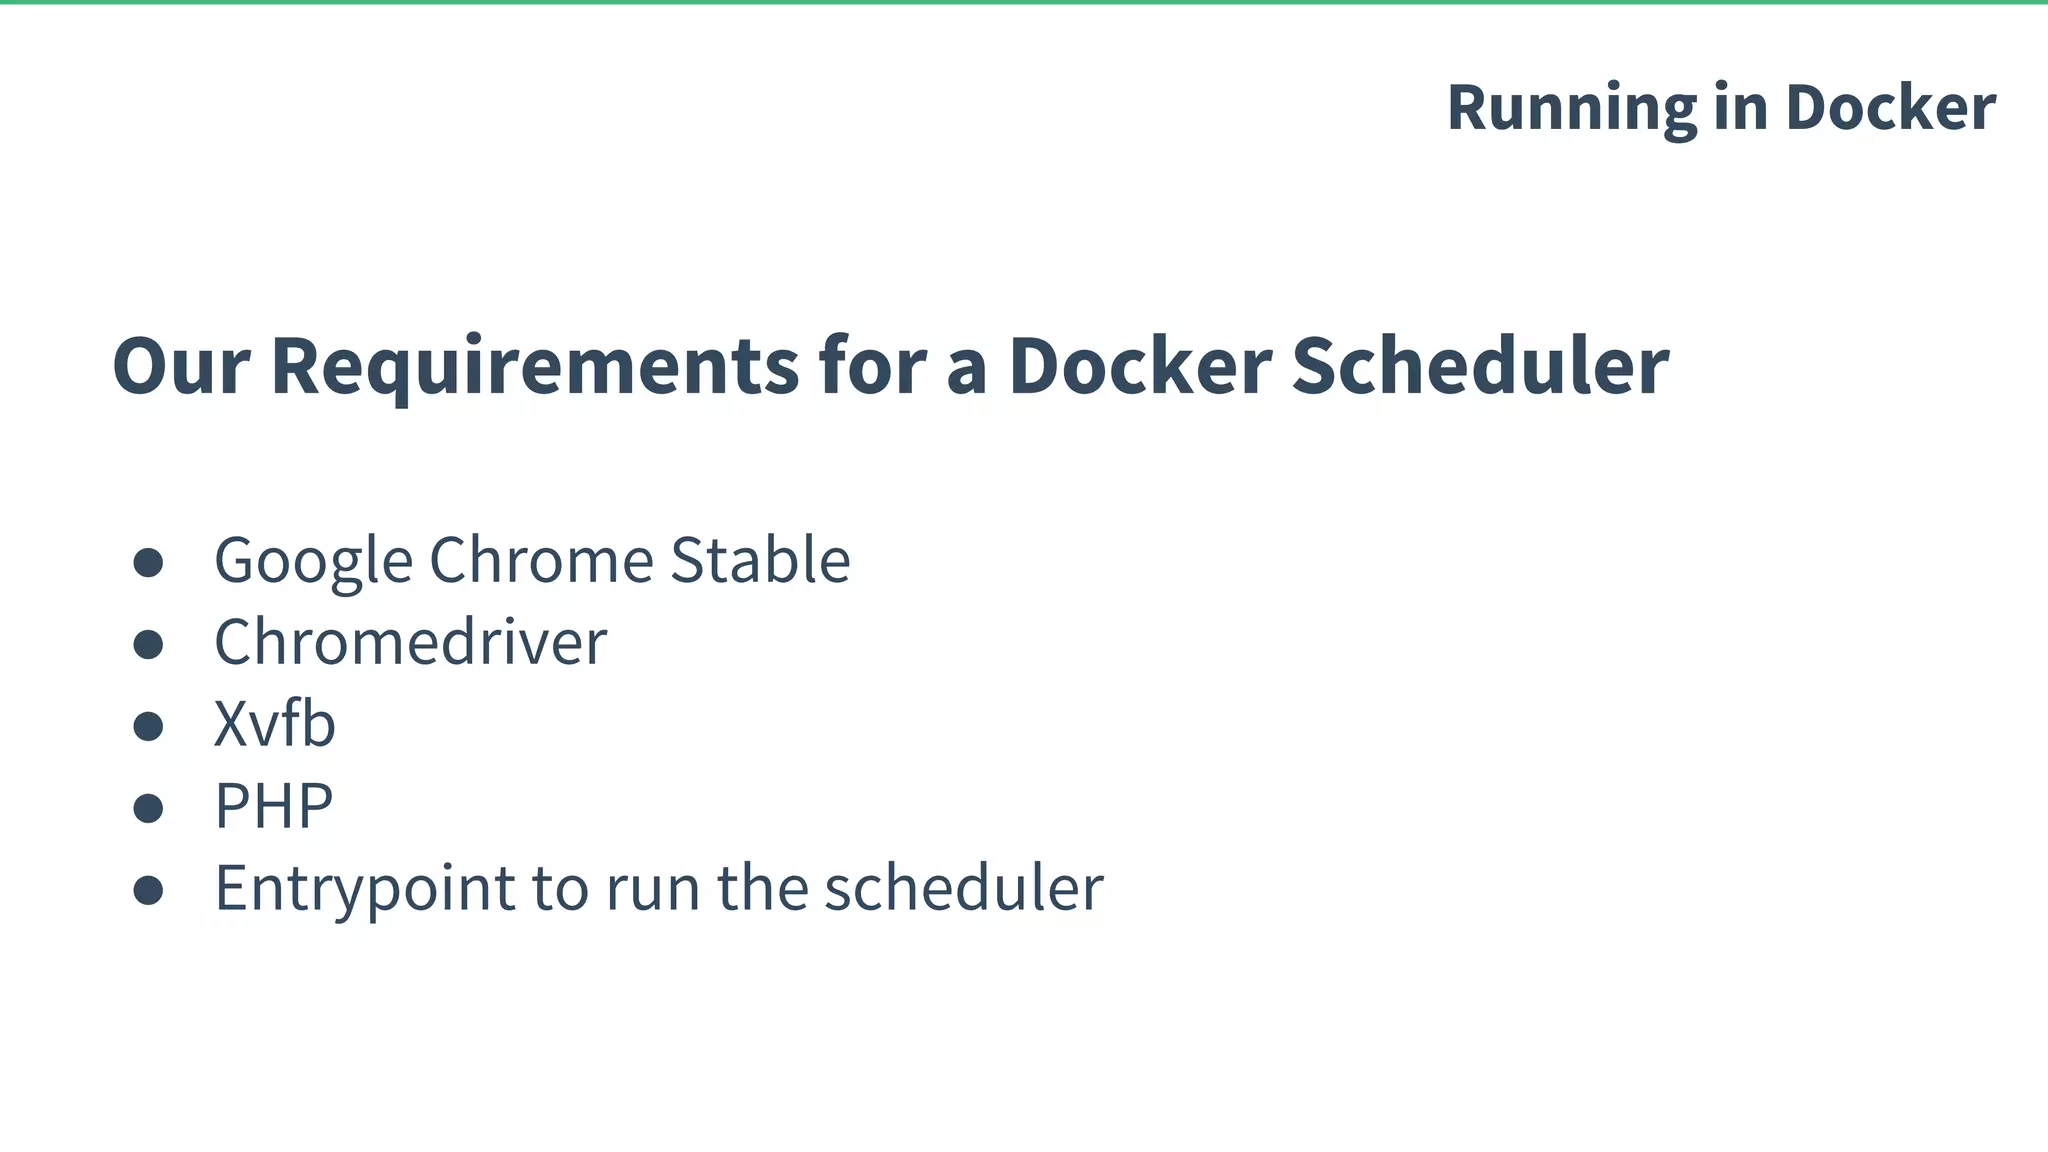Click the green bar atop the slide
This screenshot has width=2048, height=1152.
(1024, 2)
